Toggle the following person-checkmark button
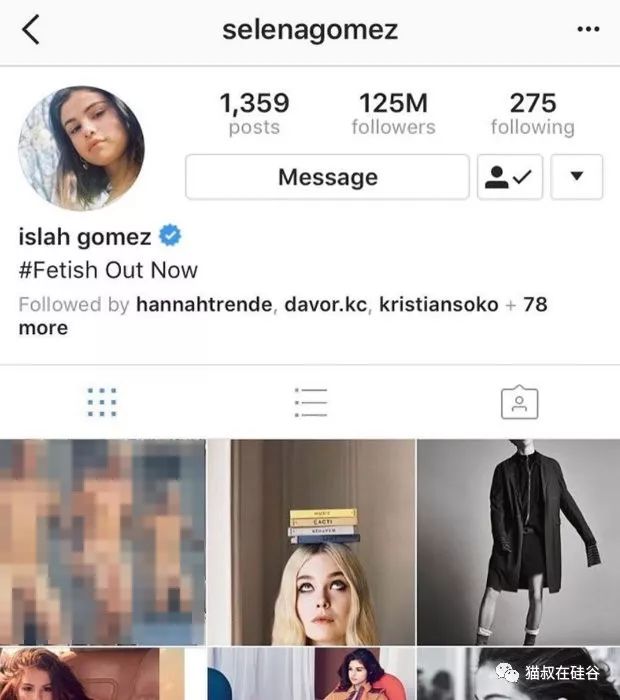Screen dimensions: 620x700 [x=510, y=177]
